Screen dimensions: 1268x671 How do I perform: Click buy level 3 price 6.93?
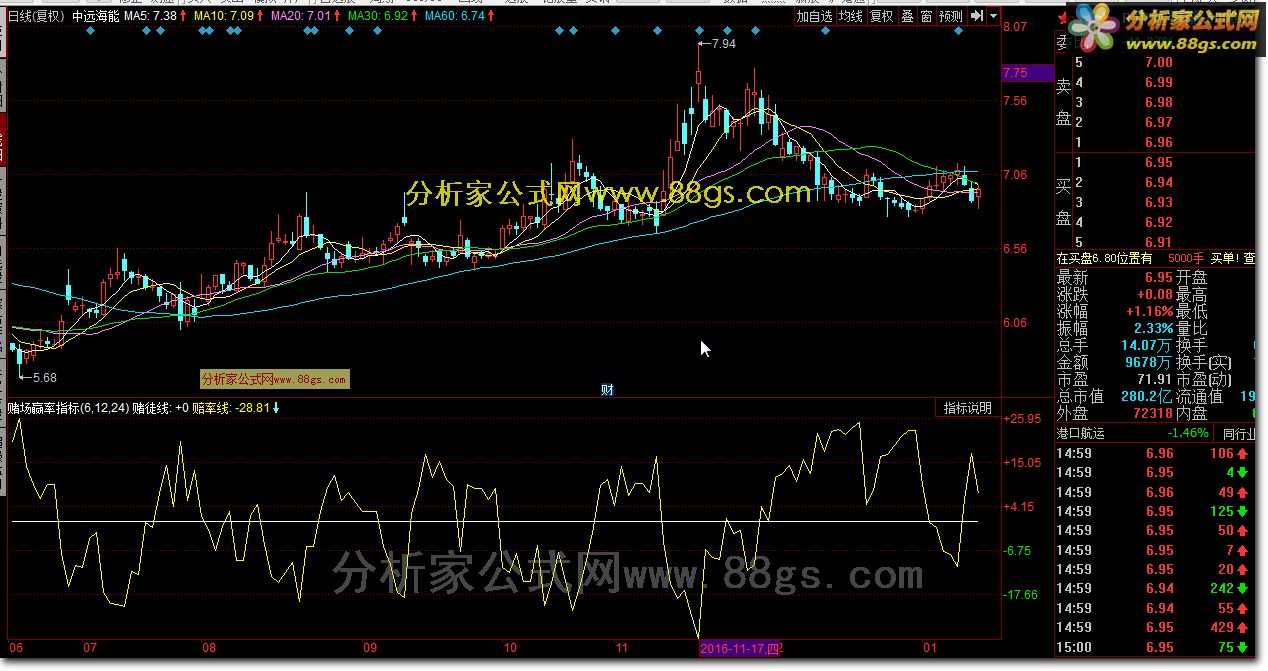point(1158,202)
